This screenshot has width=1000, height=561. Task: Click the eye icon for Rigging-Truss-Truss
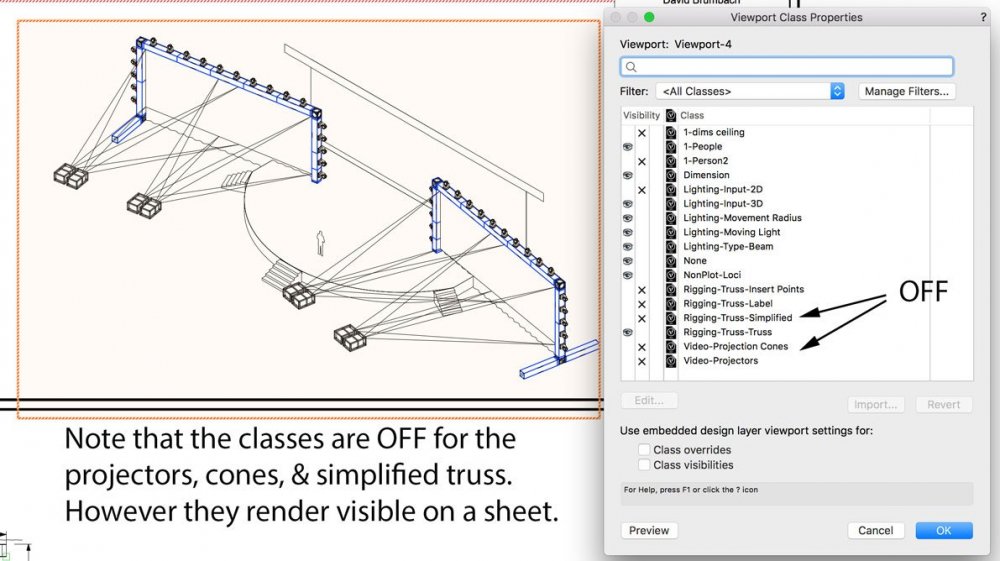click(627, 332)
